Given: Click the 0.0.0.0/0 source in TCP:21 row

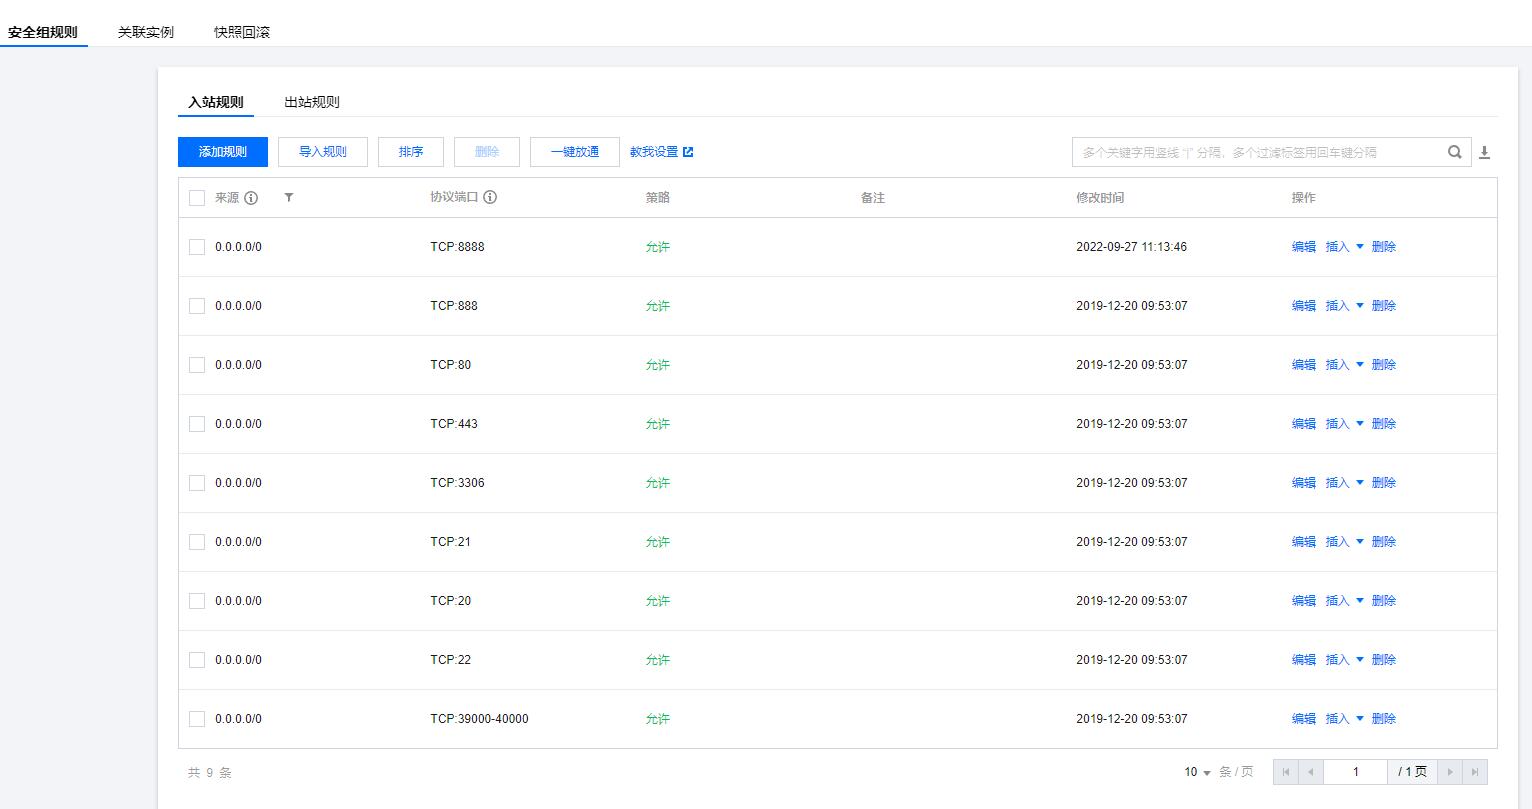Looking at the screenshot, I should tap(238, 542).
